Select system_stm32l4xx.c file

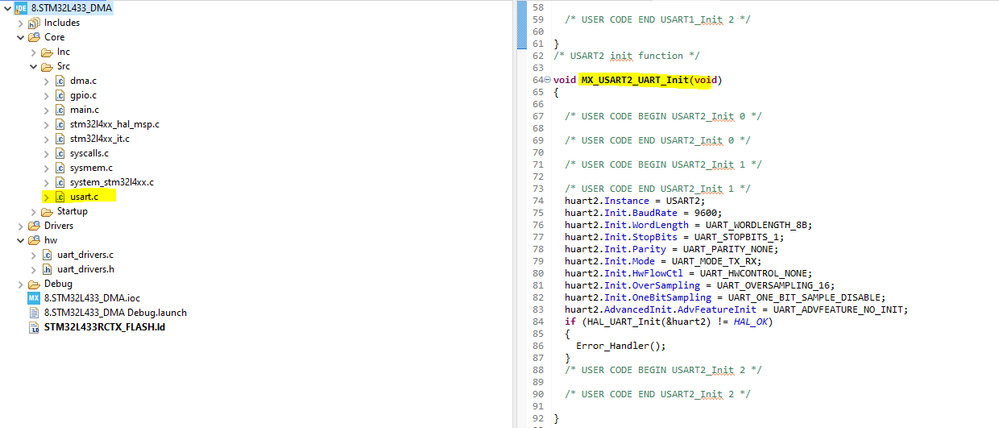112,182
